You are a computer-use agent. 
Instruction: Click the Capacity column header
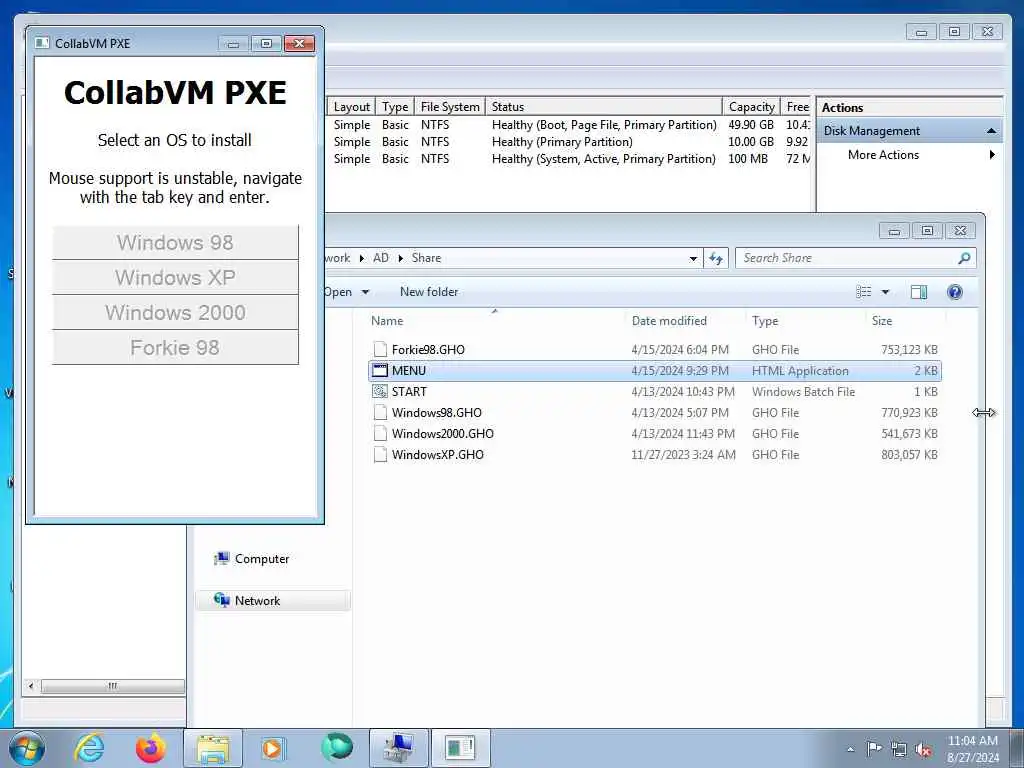752,106
